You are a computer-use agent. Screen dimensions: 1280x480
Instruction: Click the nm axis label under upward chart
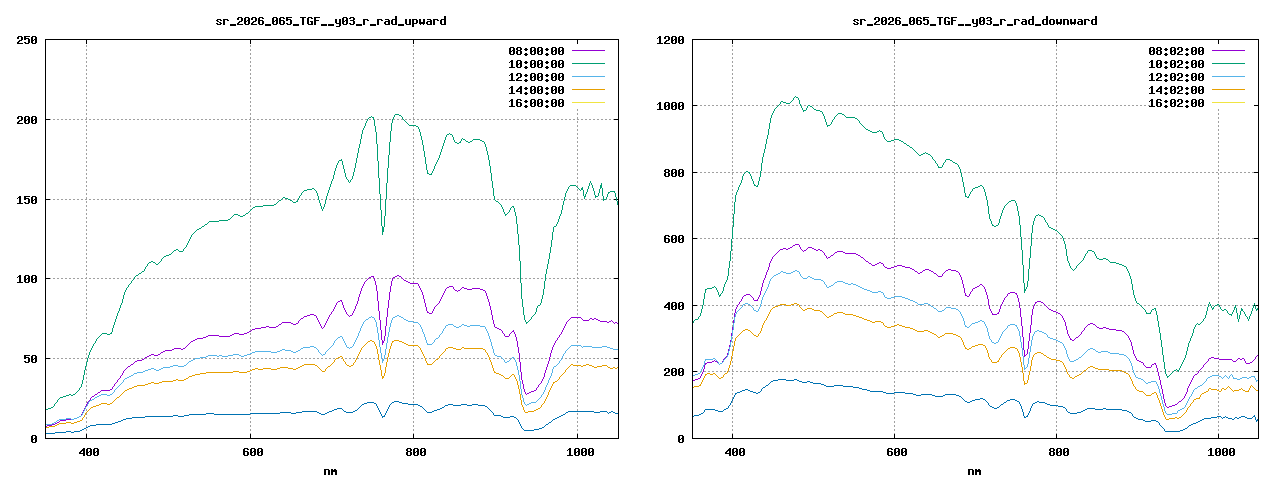point(331,470)
